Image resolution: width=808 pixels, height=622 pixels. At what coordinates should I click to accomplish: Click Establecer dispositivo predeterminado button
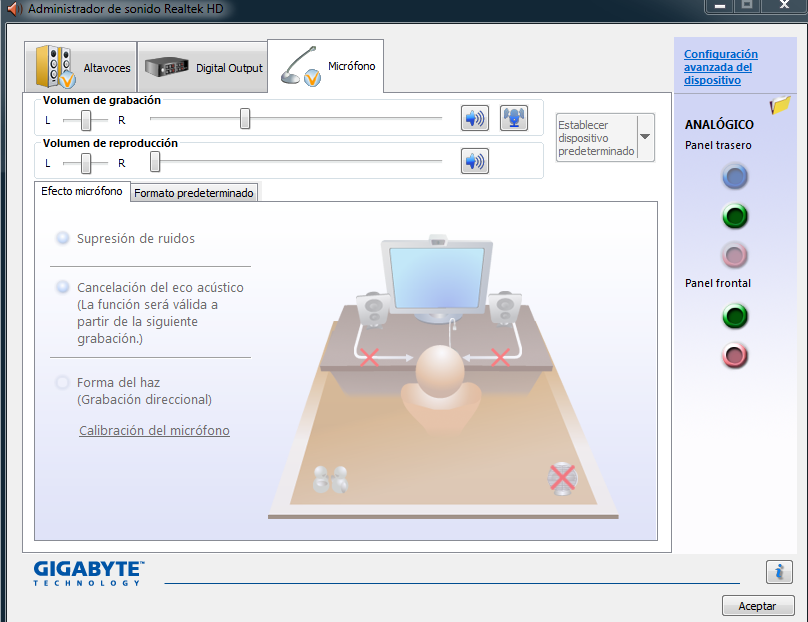pos(597,138)
